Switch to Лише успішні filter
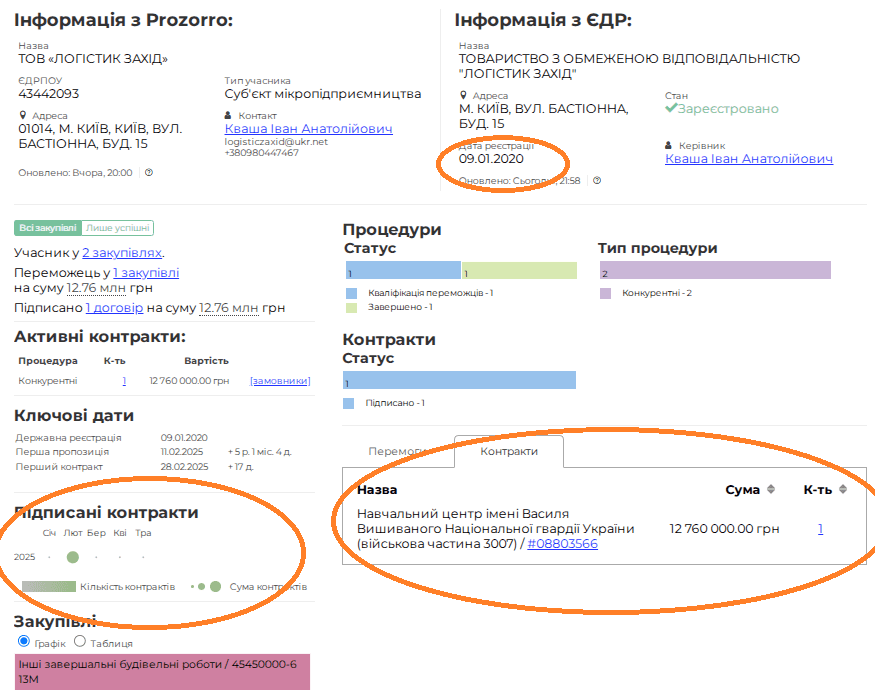Screen dimensions: 875x690 click(117, 228)
